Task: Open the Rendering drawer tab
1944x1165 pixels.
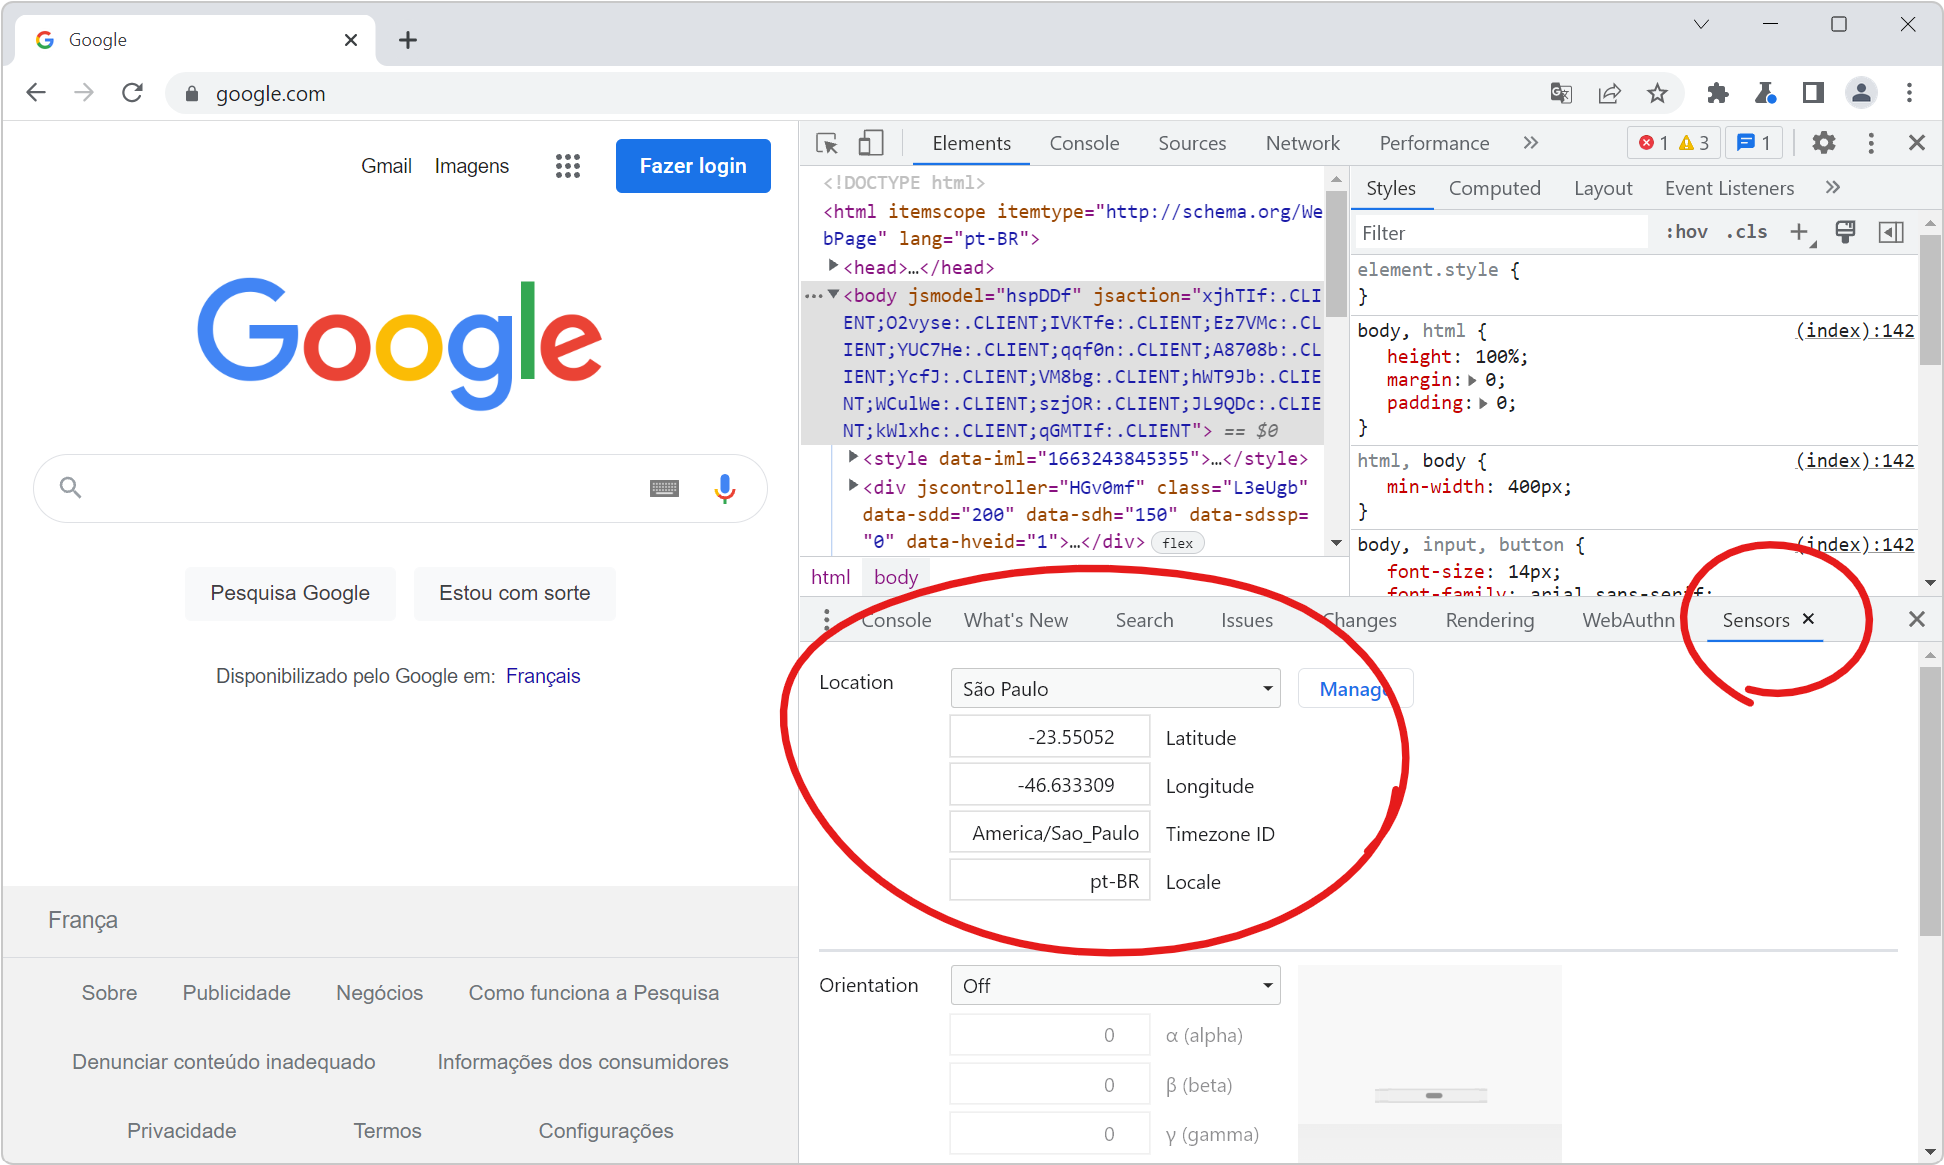Action: 1489,620
